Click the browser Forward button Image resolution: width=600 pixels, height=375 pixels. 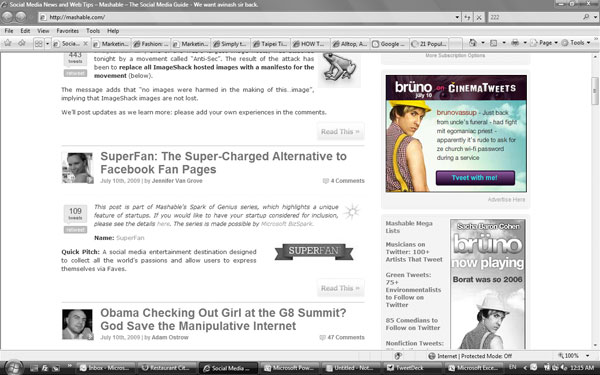click(21, 16)
